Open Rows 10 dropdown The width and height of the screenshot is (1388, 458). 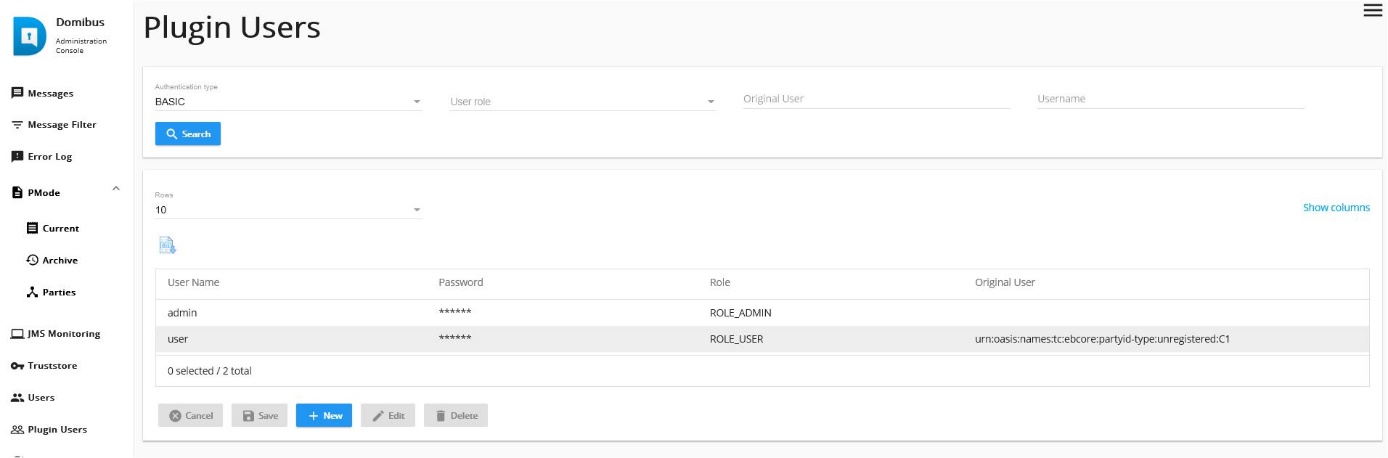(289, 210)
